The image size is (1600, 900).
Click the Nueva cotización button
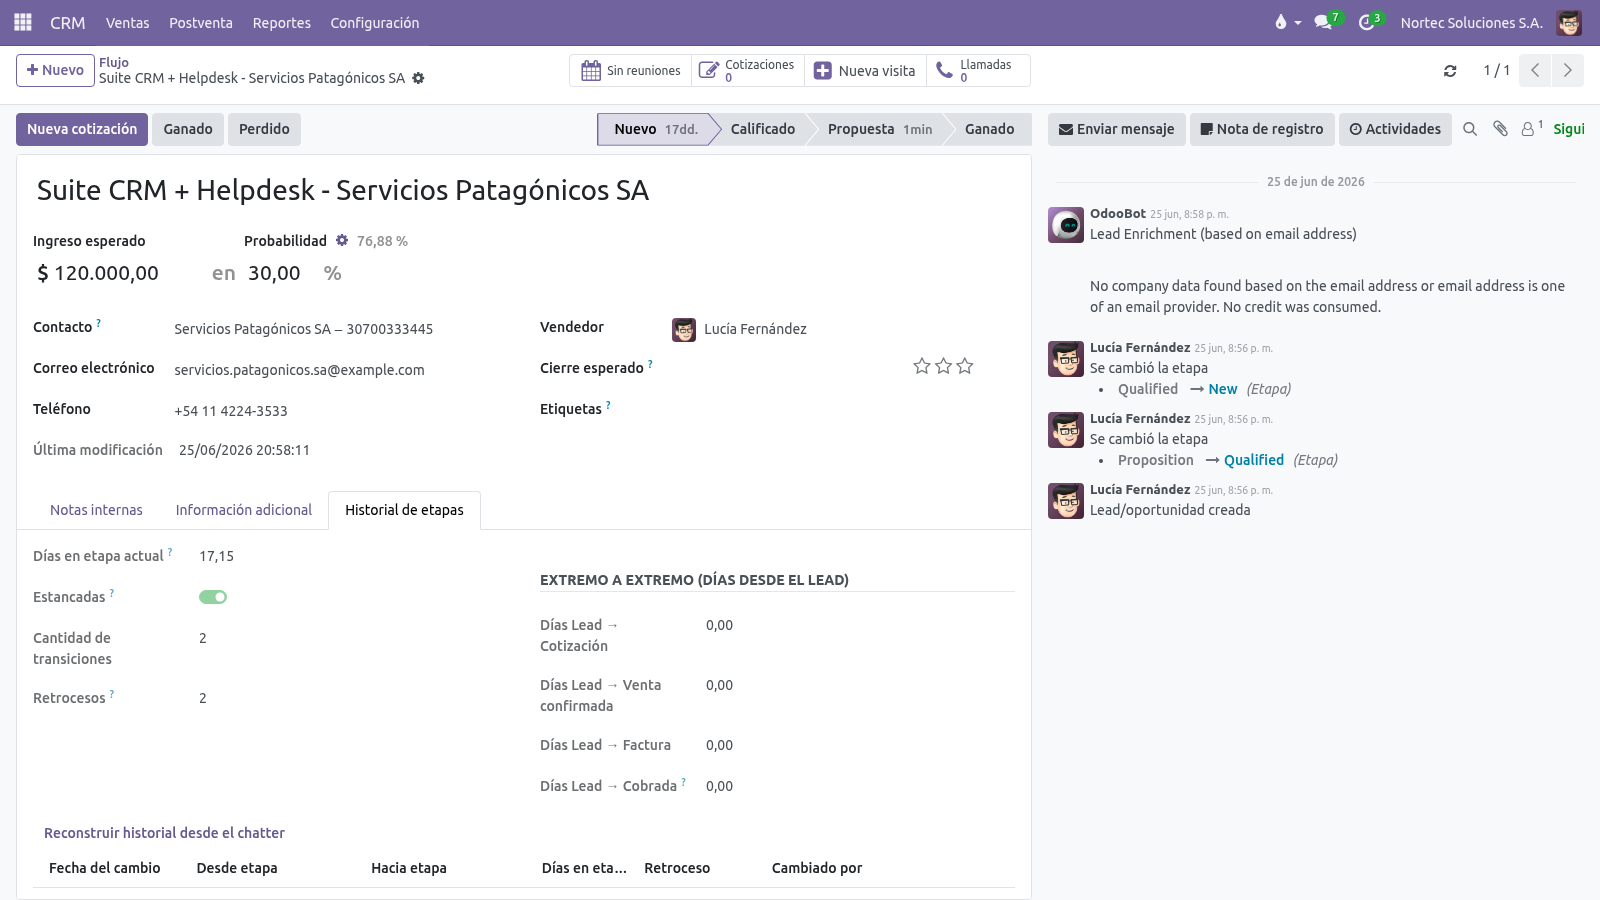[x=82, y=129]
